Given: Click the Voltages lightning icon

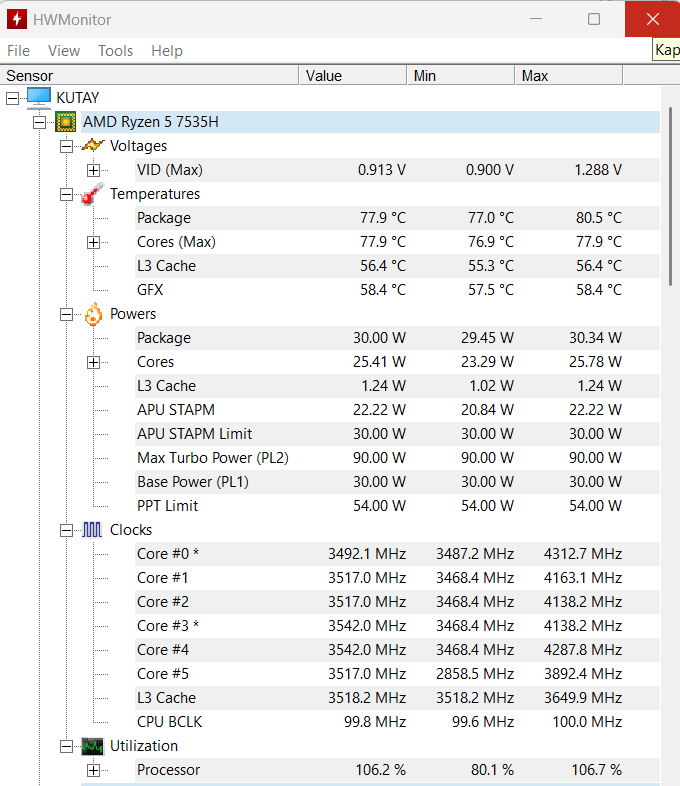Looking at the screenshot, I should [93, 145].
